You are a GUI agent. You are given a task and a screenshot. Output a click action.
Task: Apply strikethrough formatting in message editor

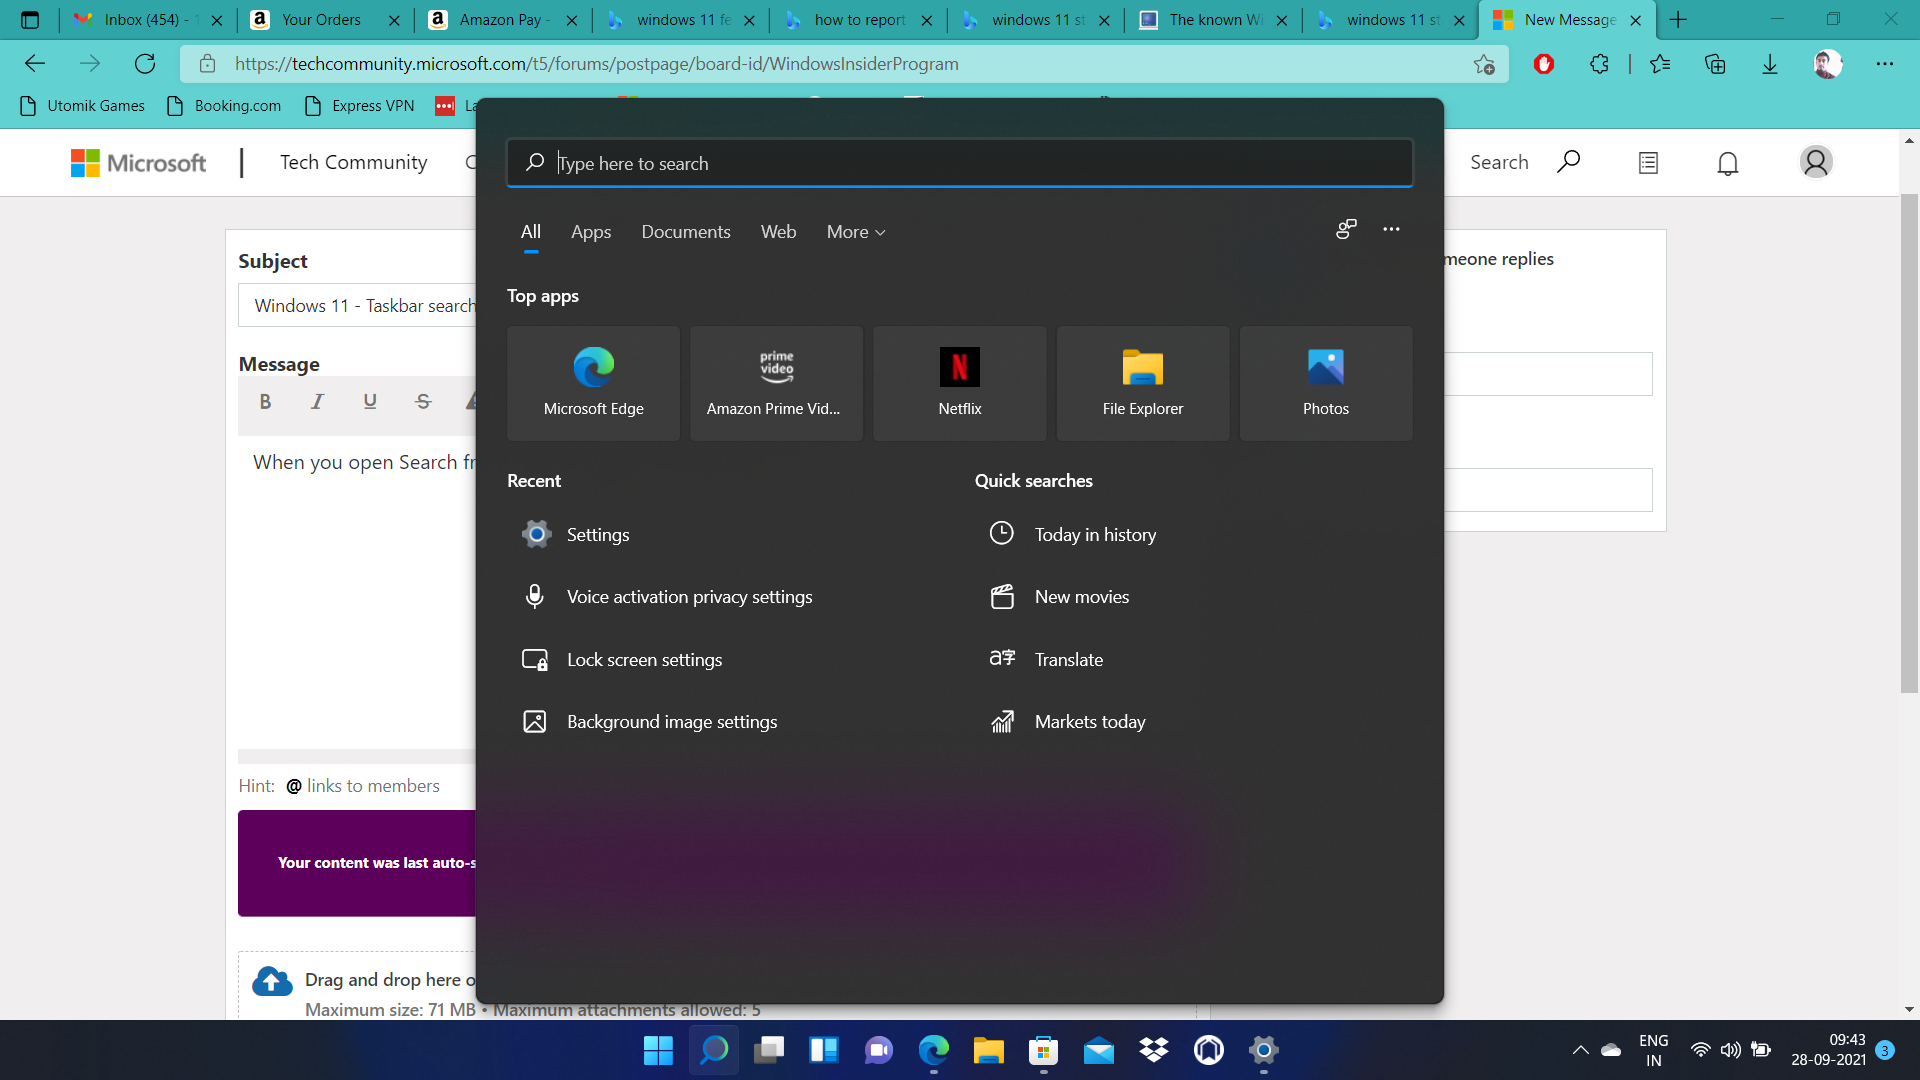point(423,402)
